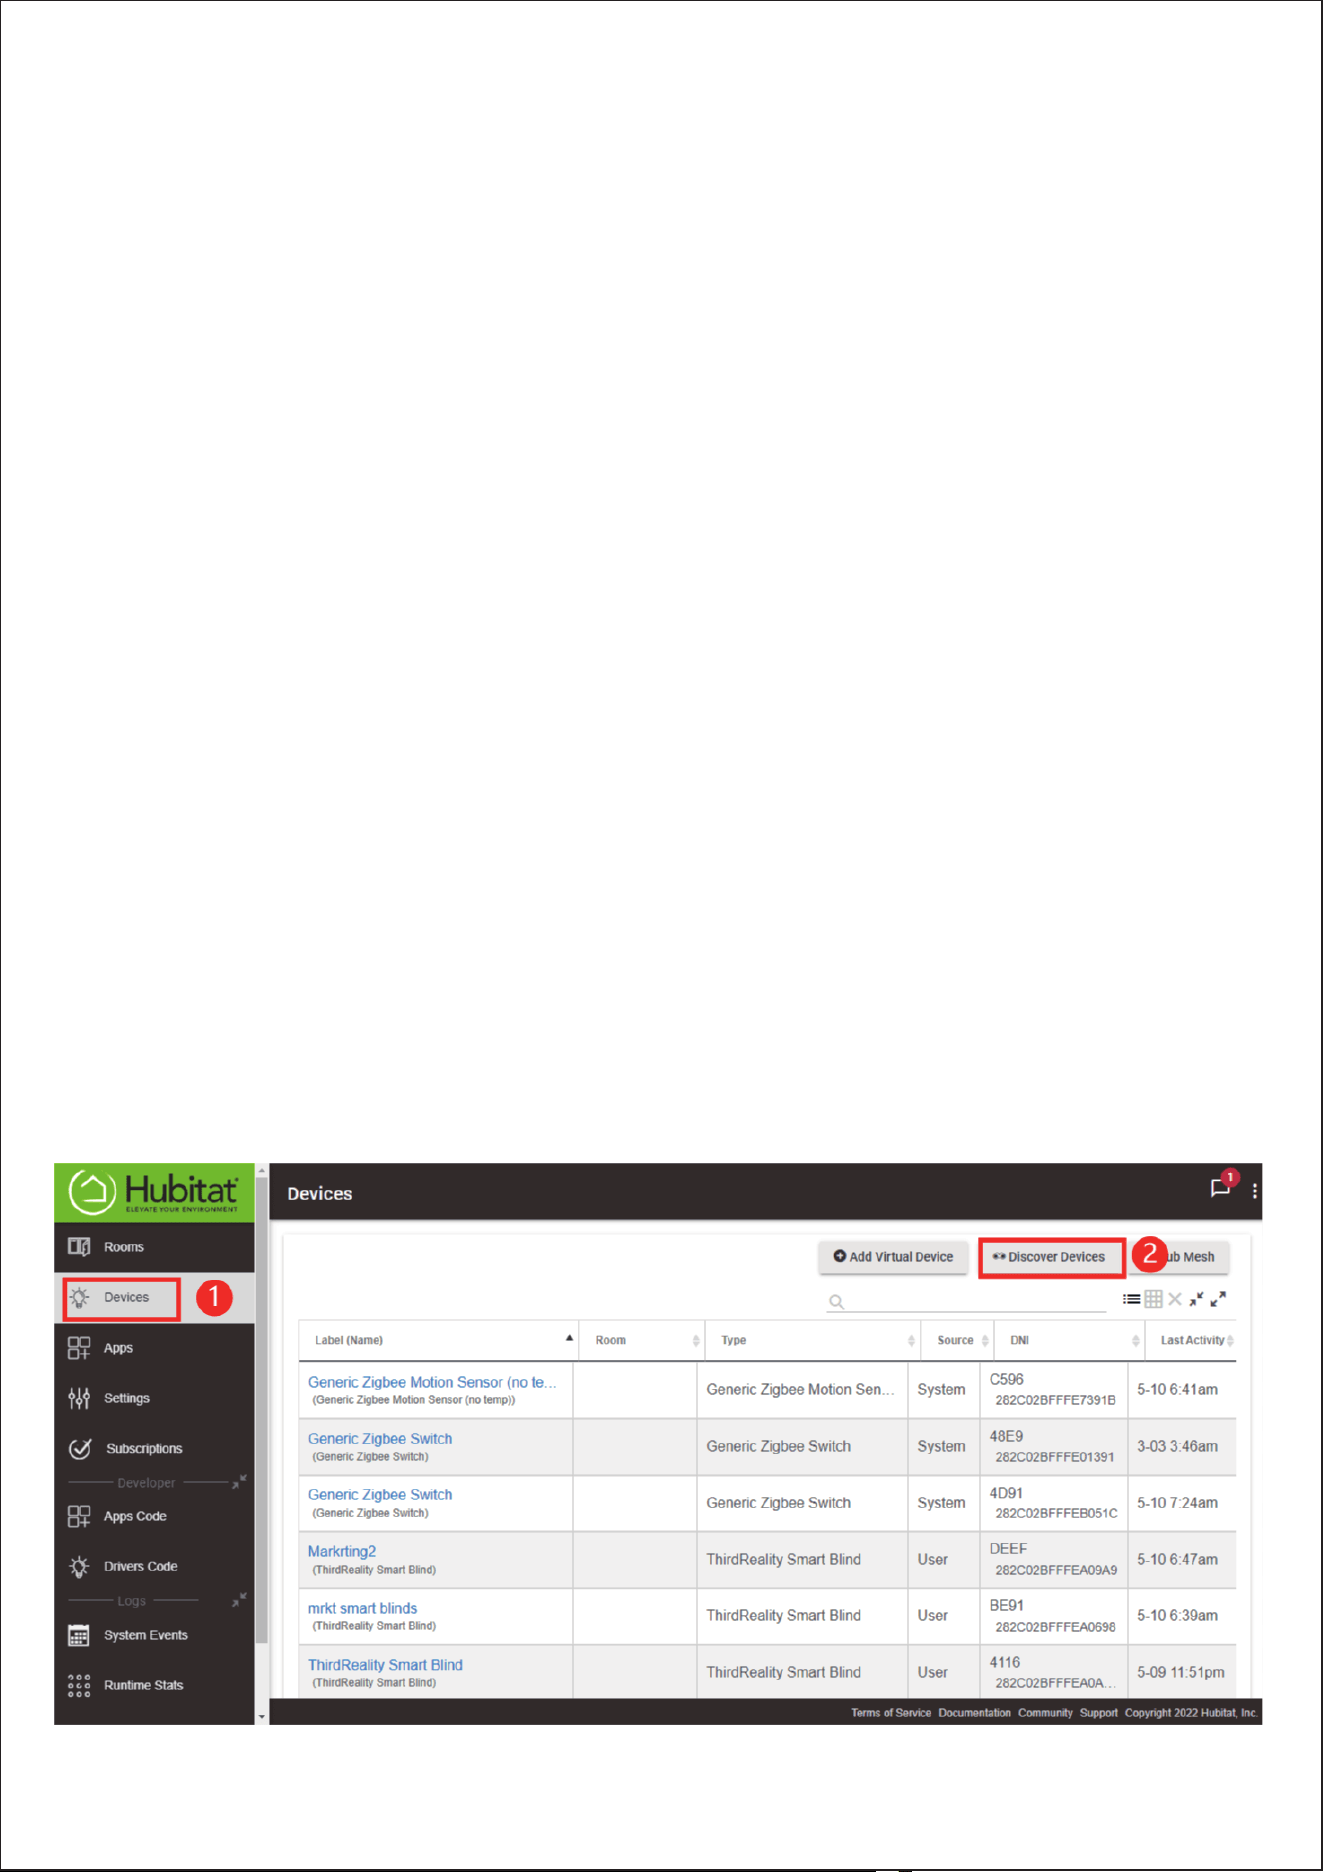
Task: Collapse the Developer section in sidebar
Action: 239,1481
